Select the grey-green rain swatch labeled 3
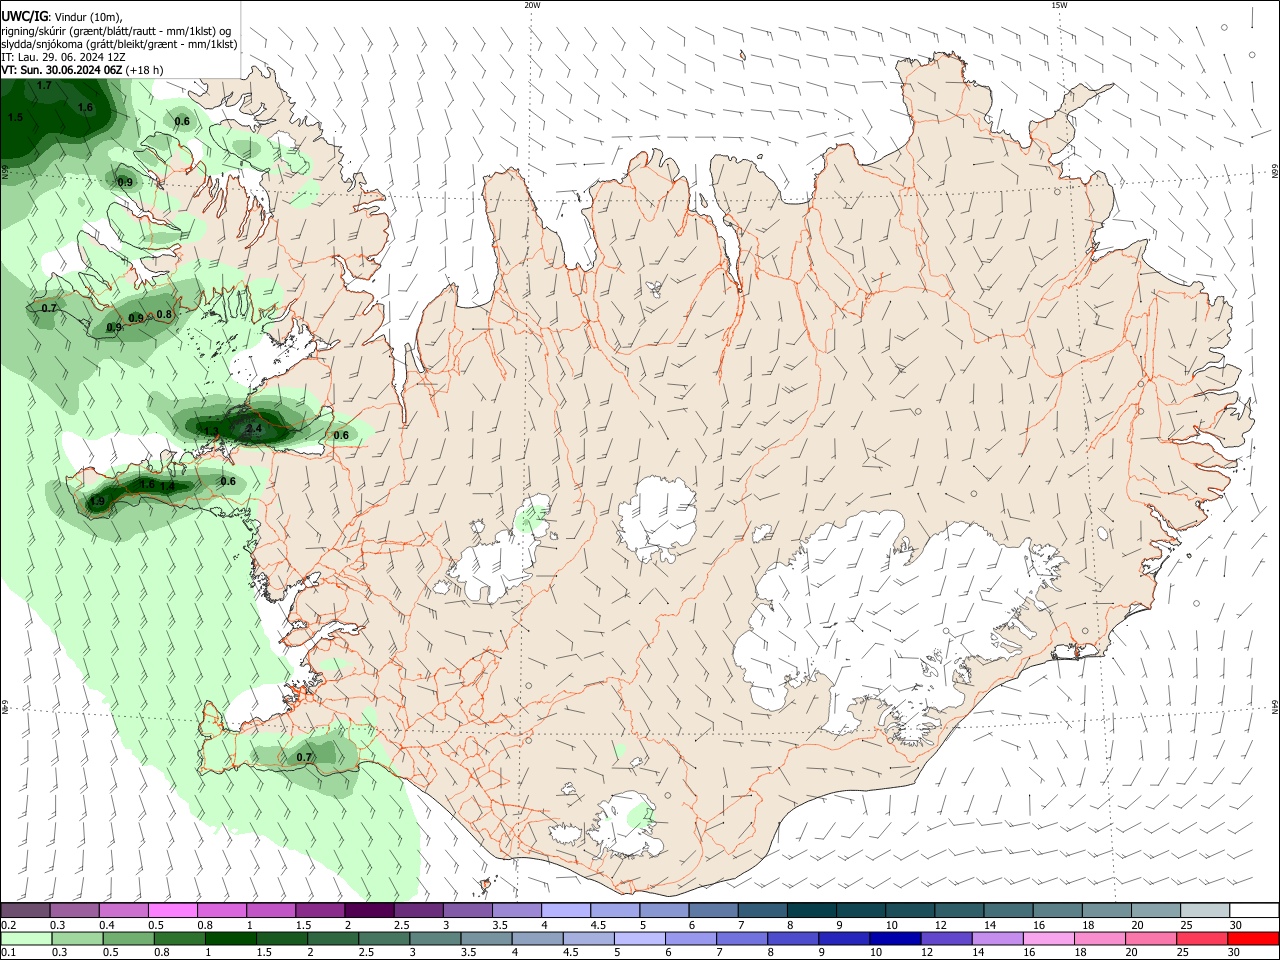Screen dimensions: 1280x960 [x=435, y=938]
